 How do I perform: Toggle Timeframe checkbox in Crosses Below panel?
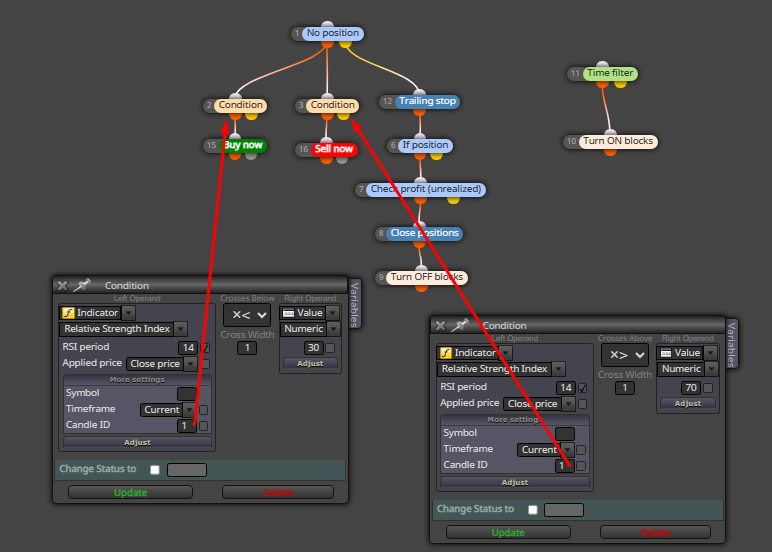203,410
